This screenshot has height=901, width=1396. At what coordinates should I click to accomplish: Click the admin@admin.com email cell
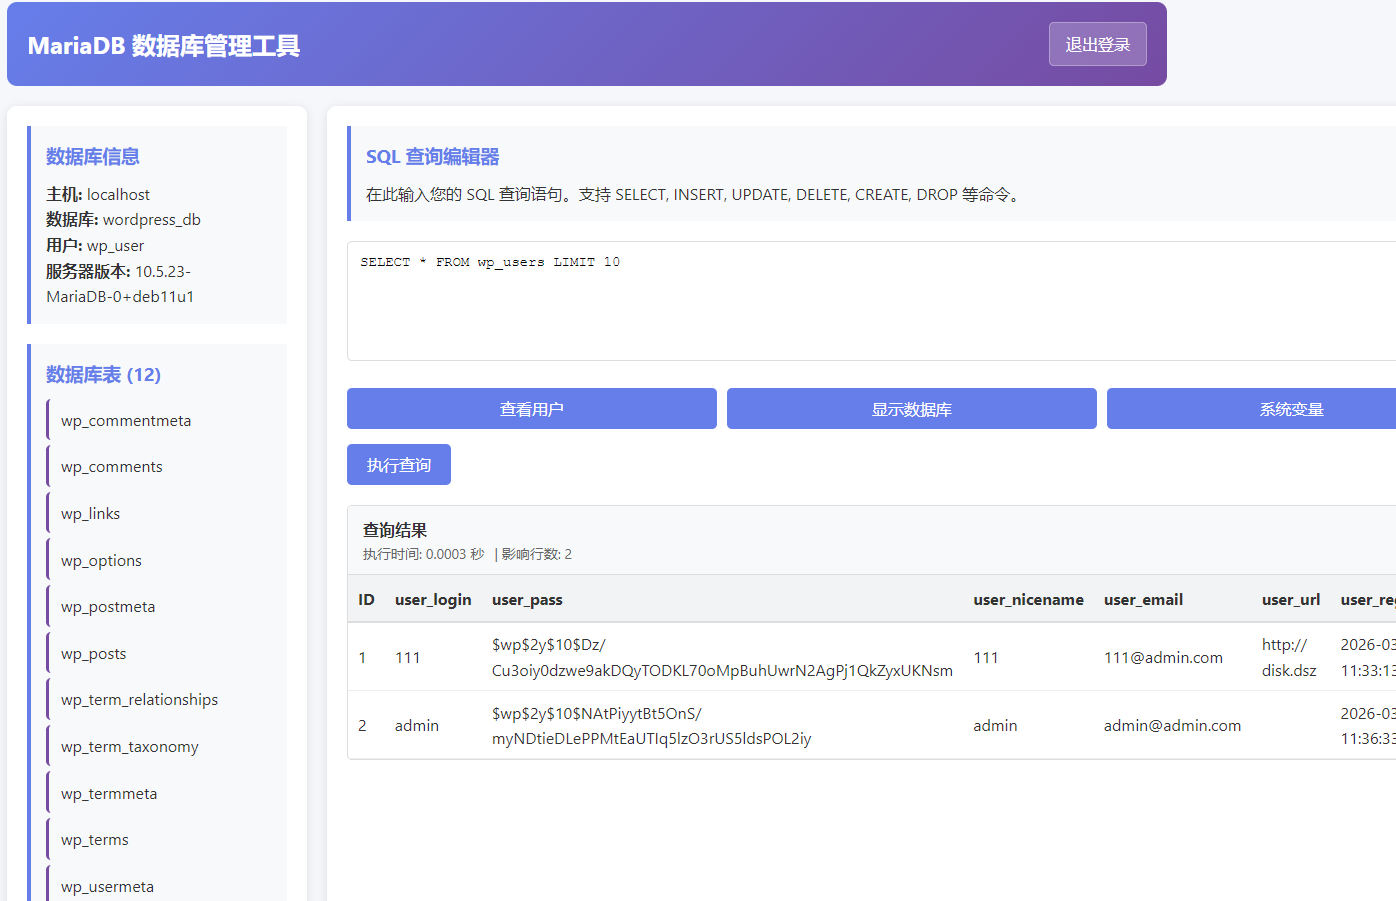coord(1172,726)
